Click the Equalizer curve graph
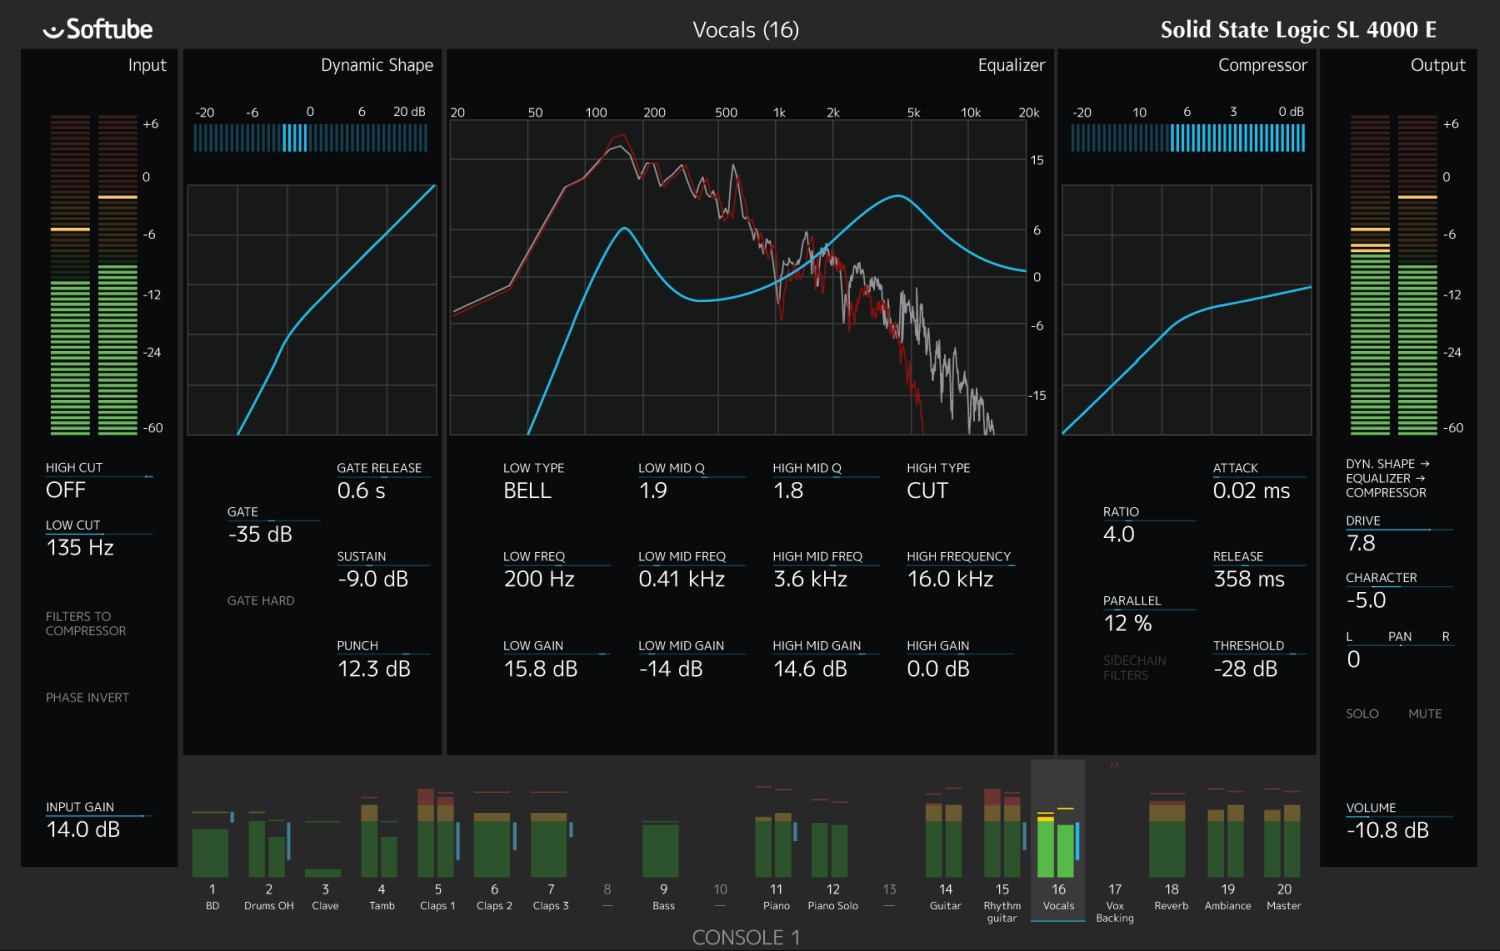This screenshot has height=951, width=1500. (x=738, y=278)
